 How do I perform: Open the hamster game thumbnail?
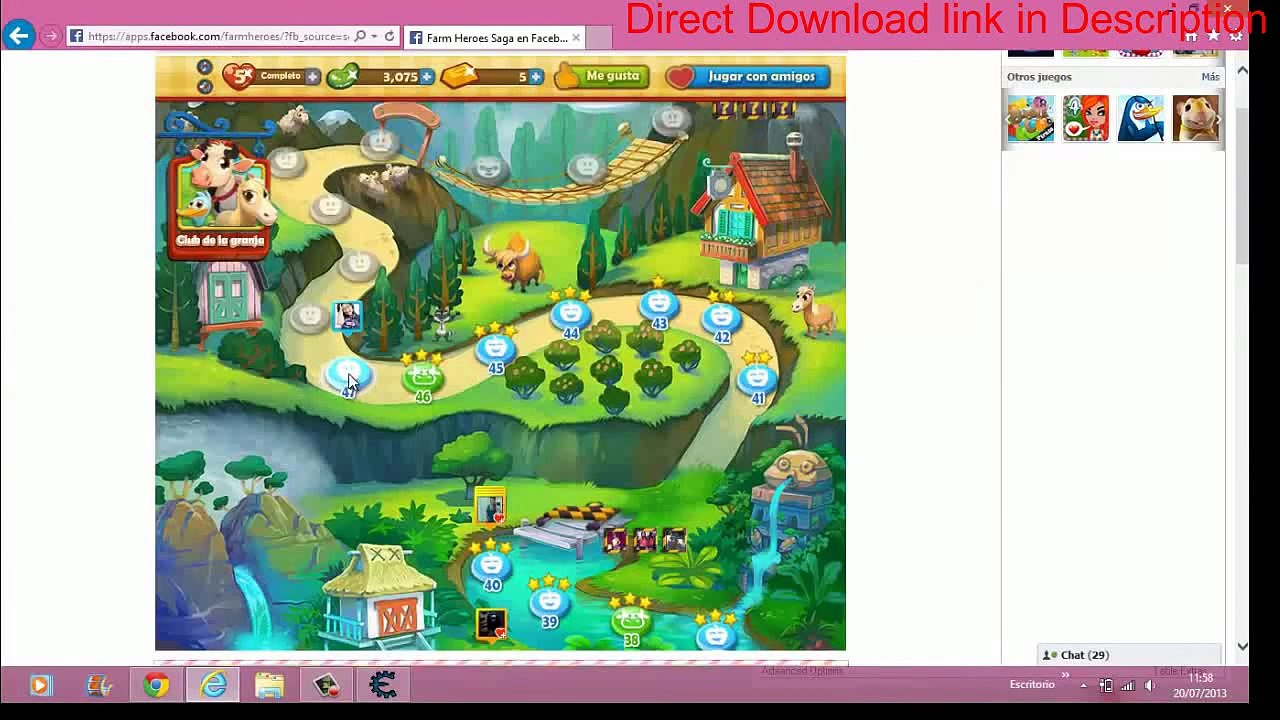pyautogui.click(x=1196, y=118)
